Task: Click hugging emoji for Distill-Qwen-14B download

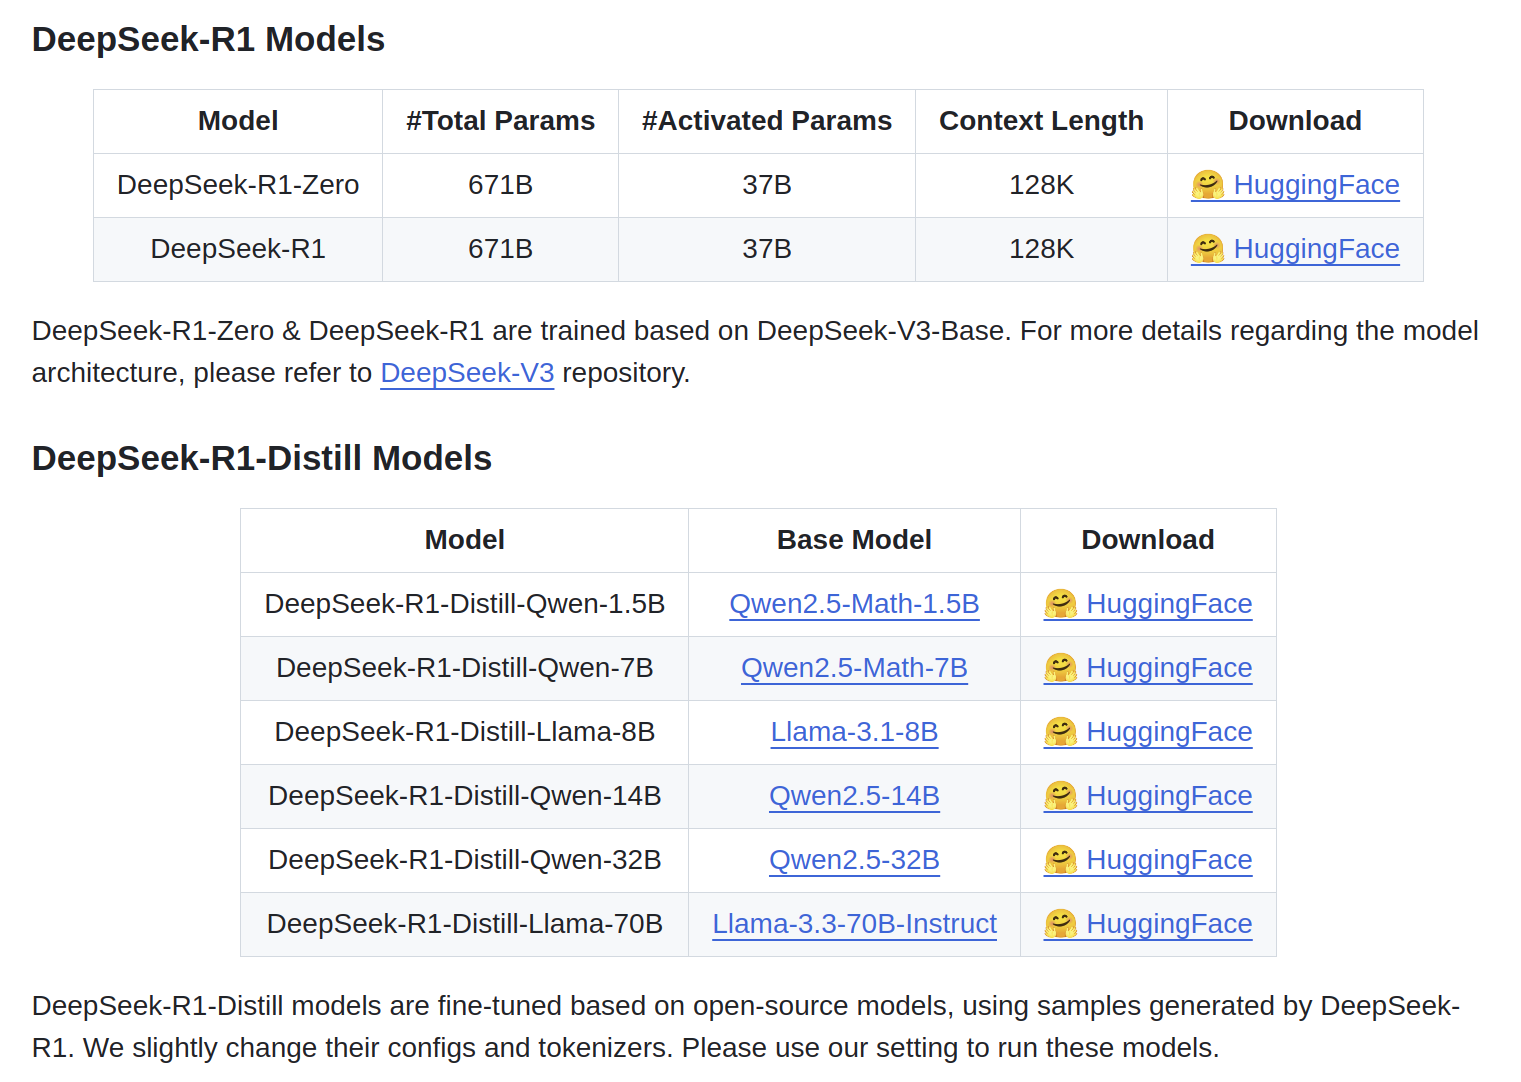Action: 1060,796
